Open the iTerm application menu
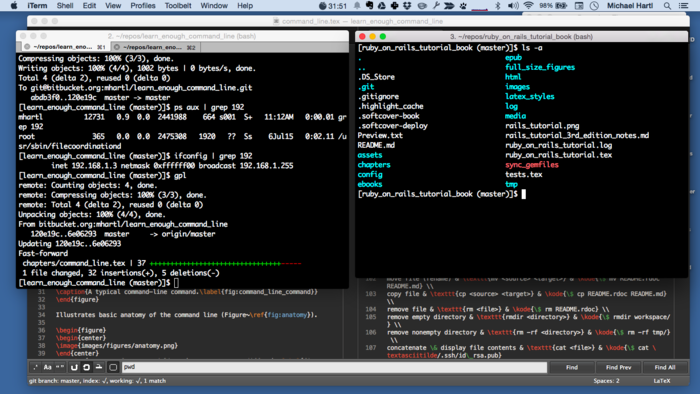The image size is (700, 394). [37, 6]
